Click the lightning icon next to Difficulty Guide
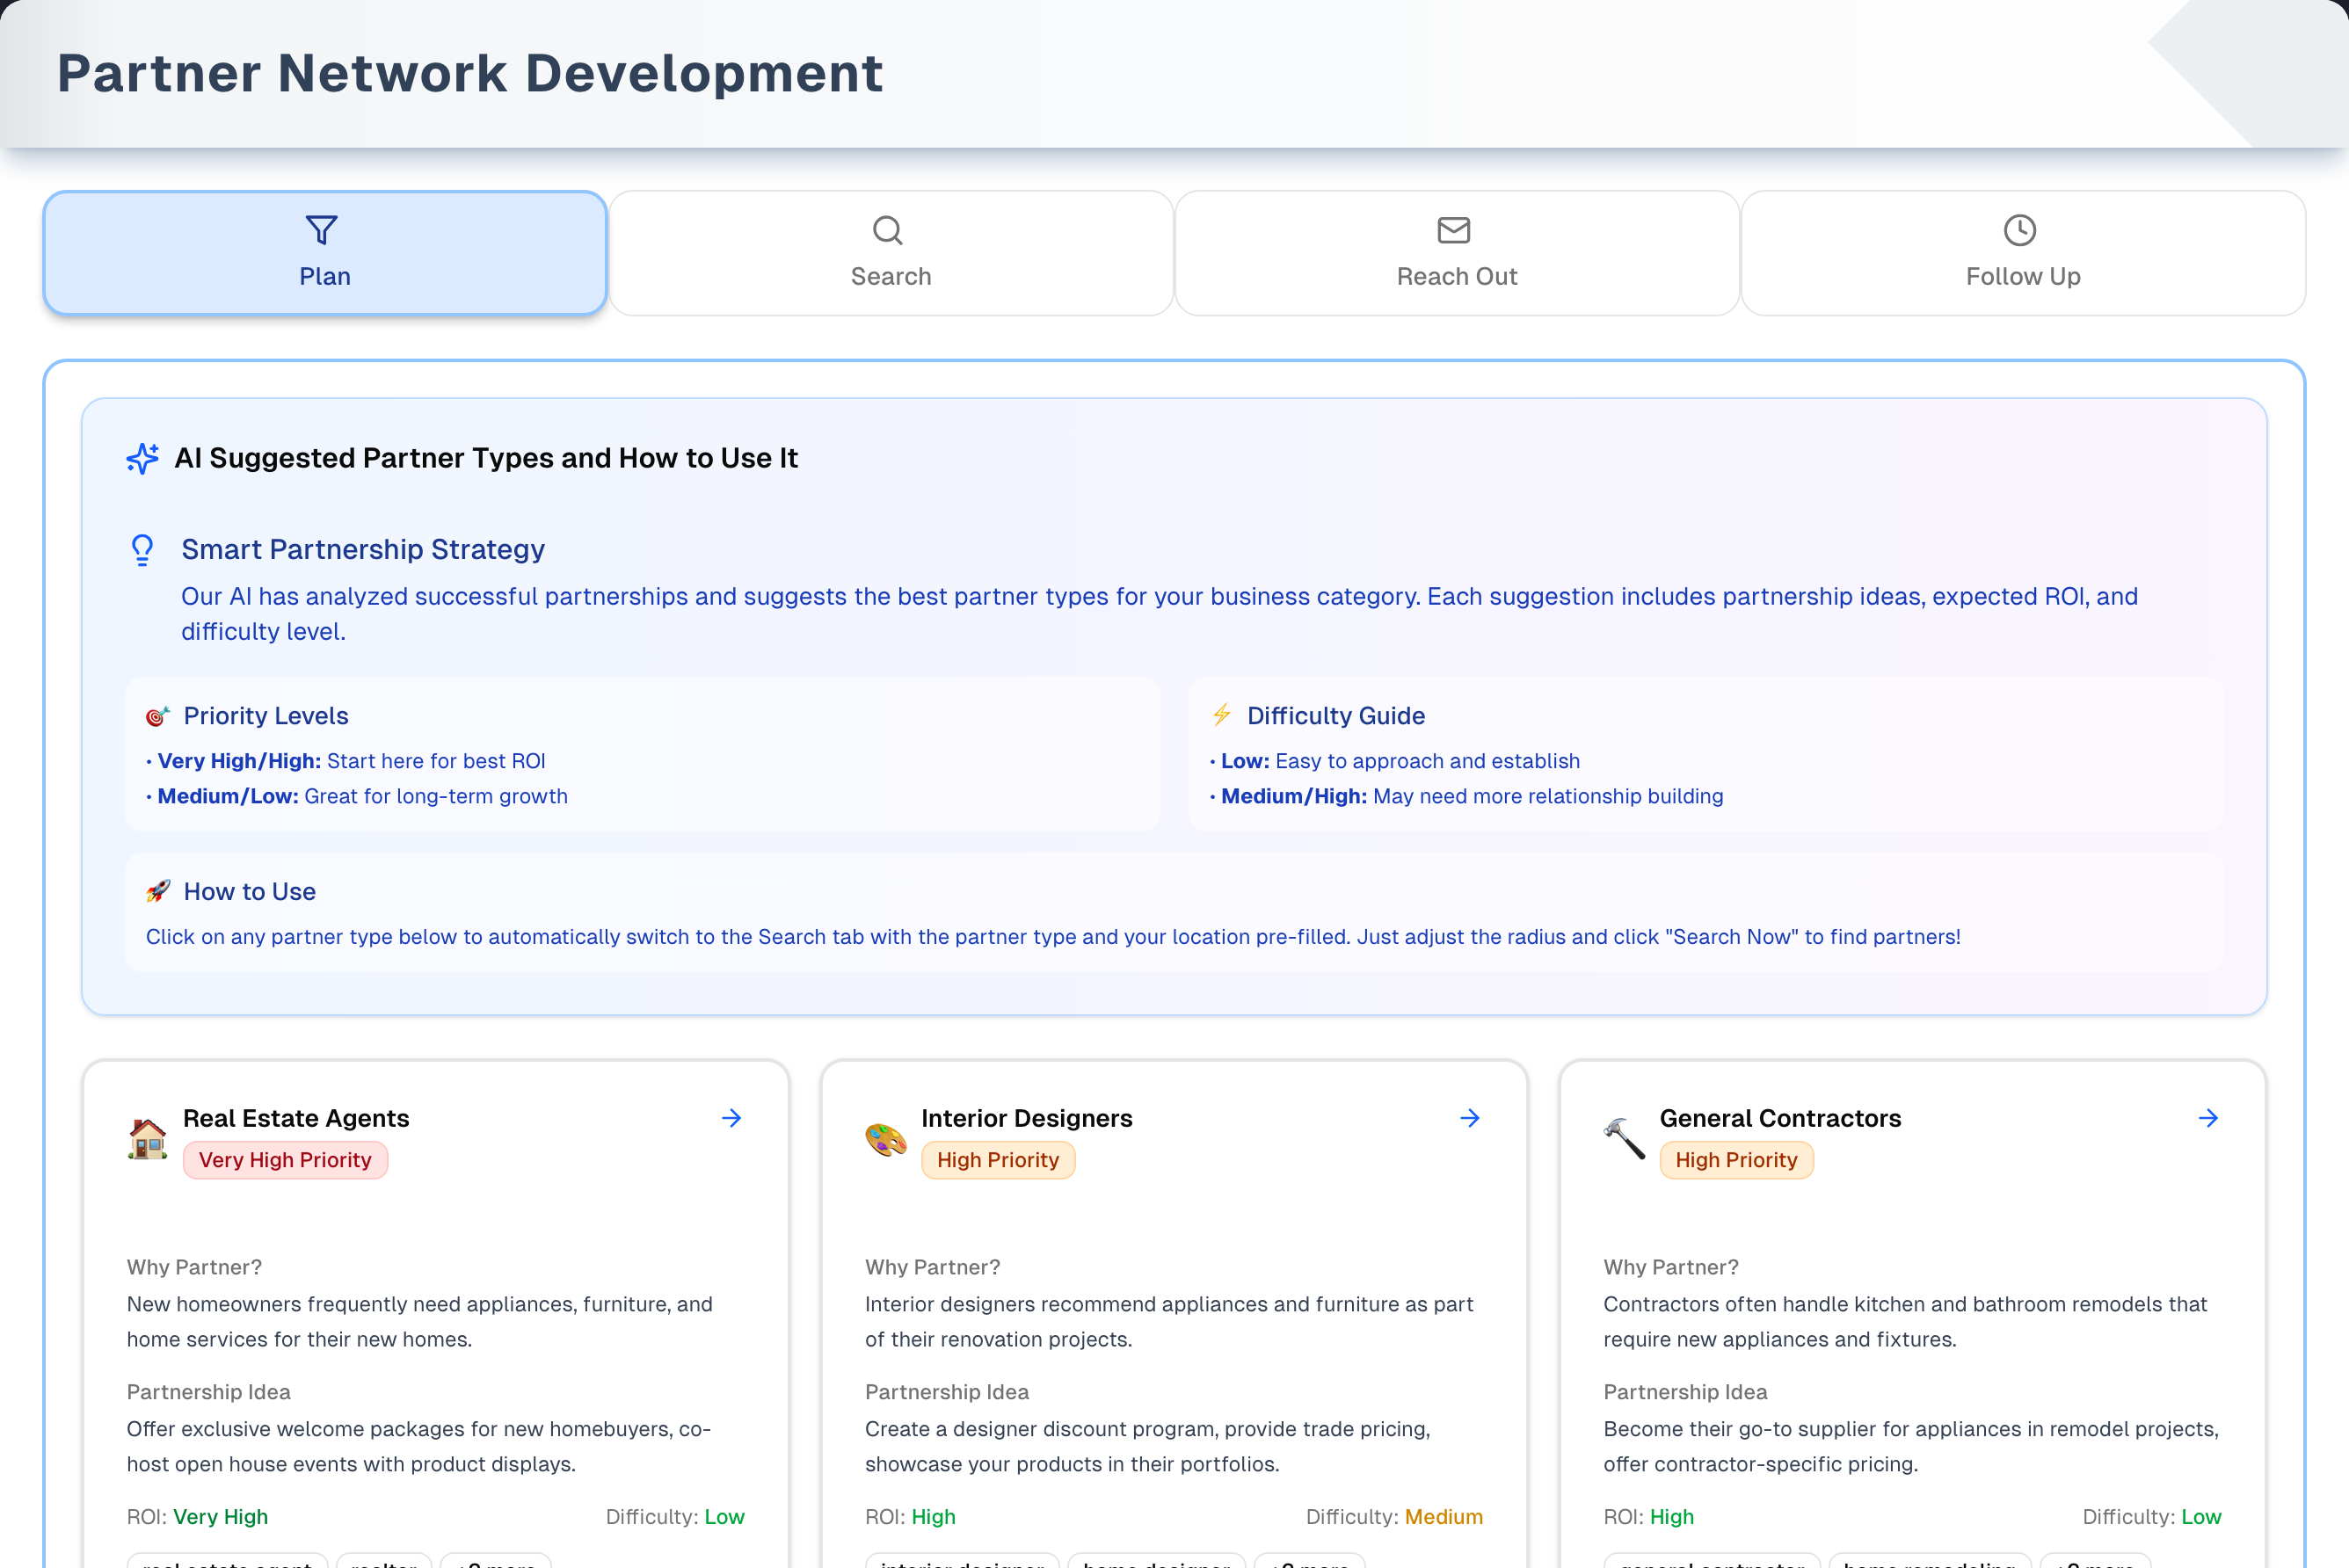 tap(1222, 715)
